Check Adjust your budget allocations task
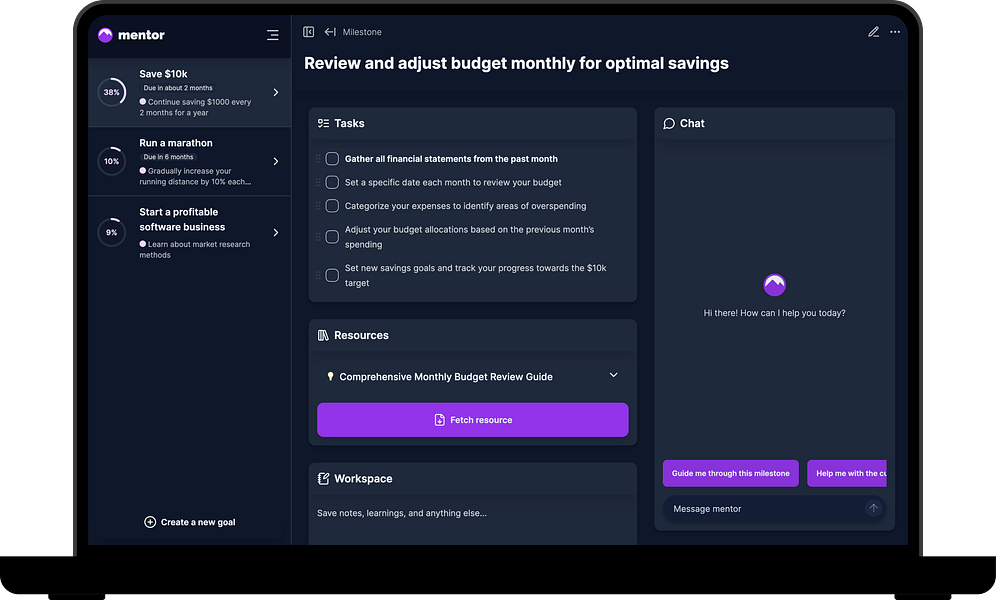 coord(332,237)
